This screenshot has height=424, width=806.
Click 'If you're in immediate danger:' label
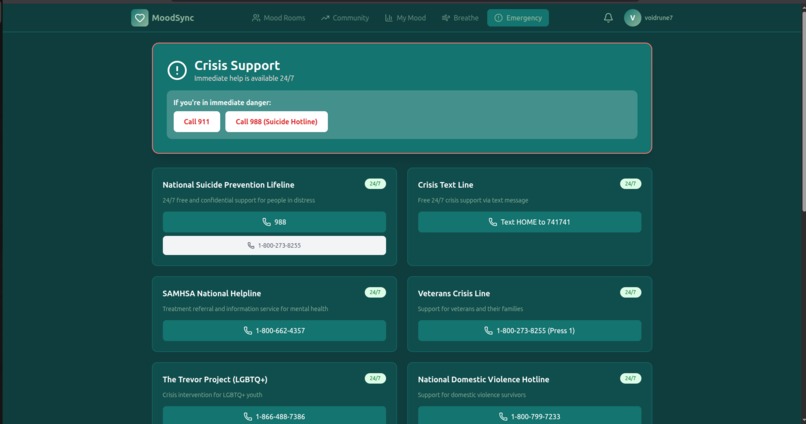222,103
